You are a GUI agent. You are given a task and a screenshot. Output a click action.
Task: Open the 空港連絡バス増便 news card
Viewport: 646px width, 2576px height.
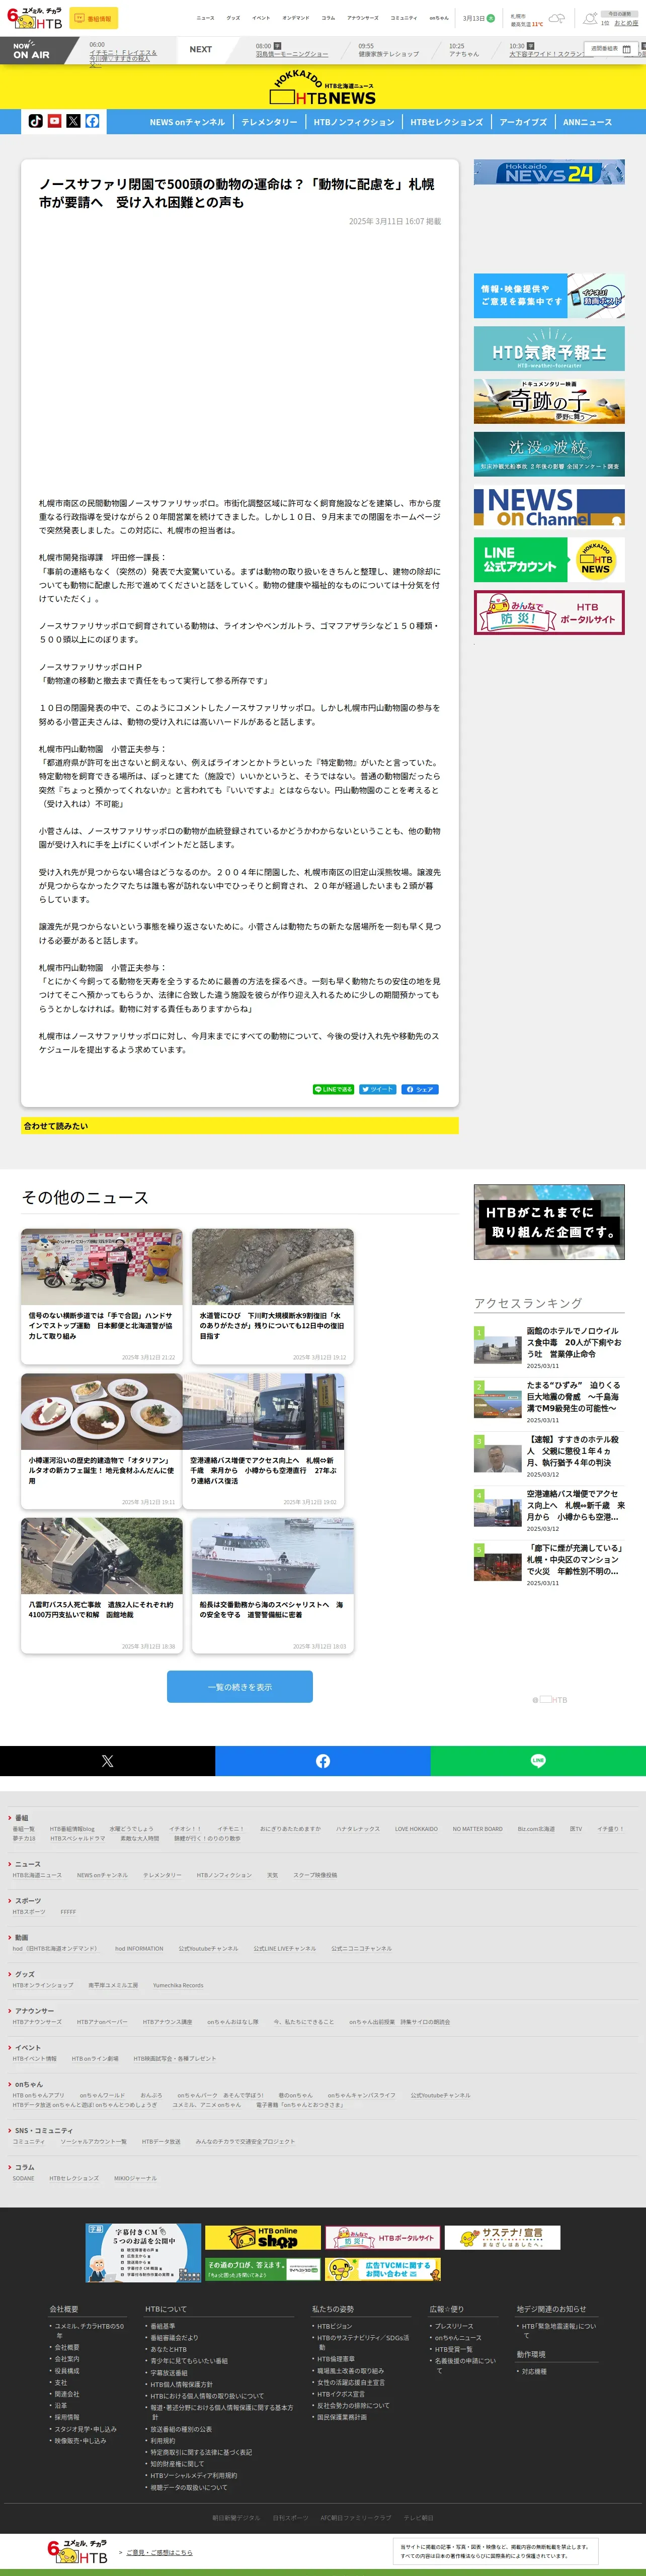[x=264, y=1442]
